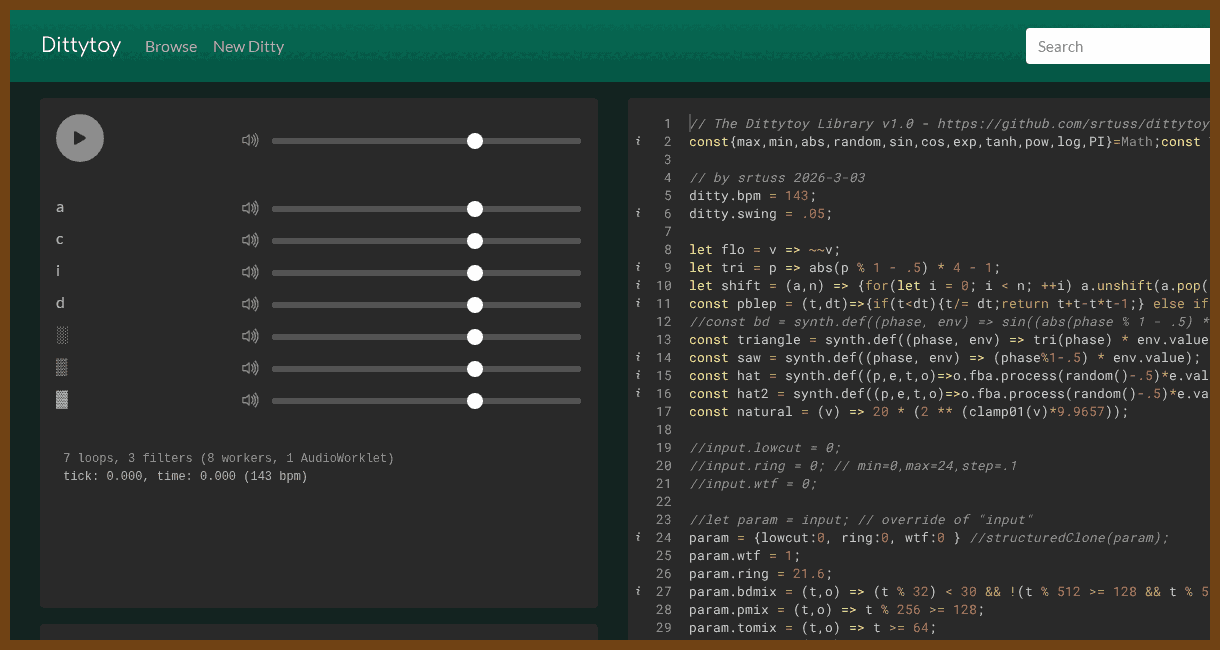Viewport: 1220px width, 650px height.
Task: Adjust the dark-shaded loop volume slider
Action: click(426, 401)
